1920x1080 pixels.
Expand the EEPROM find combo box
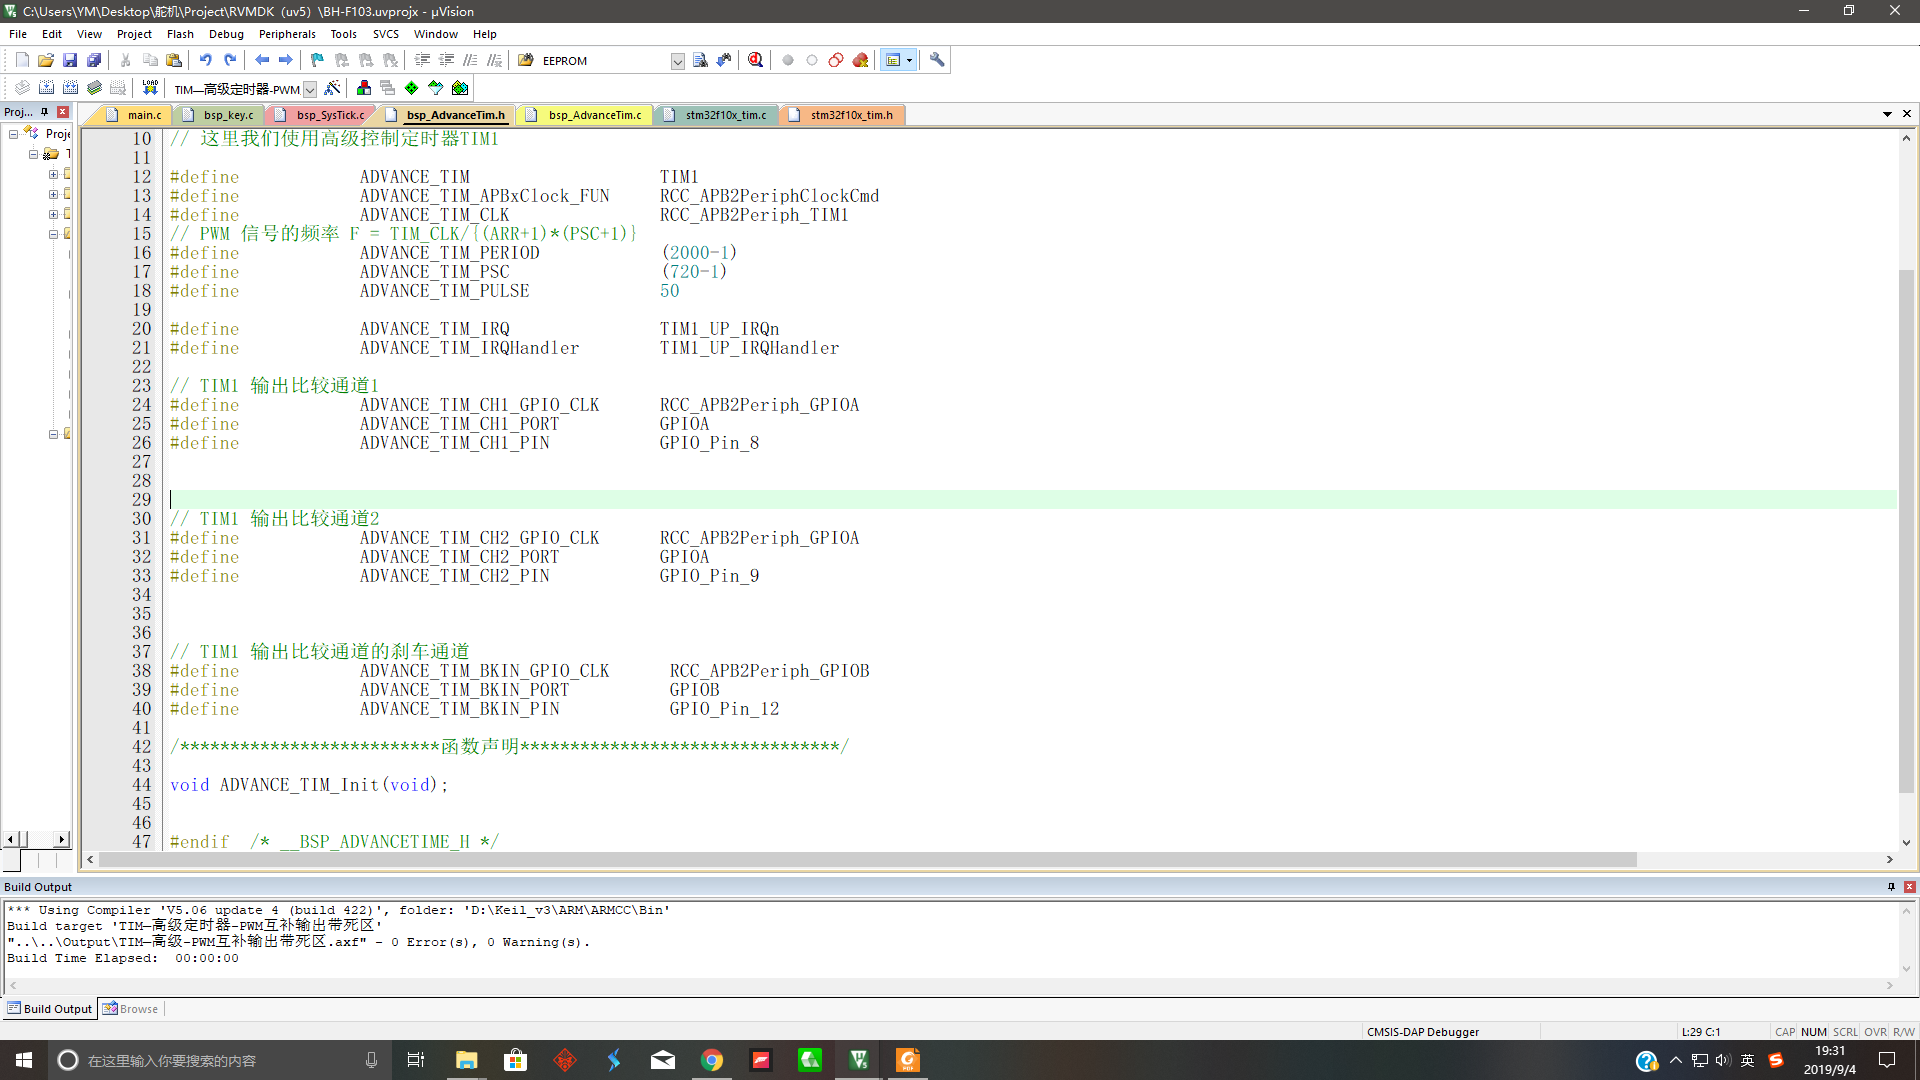[677, 61]
